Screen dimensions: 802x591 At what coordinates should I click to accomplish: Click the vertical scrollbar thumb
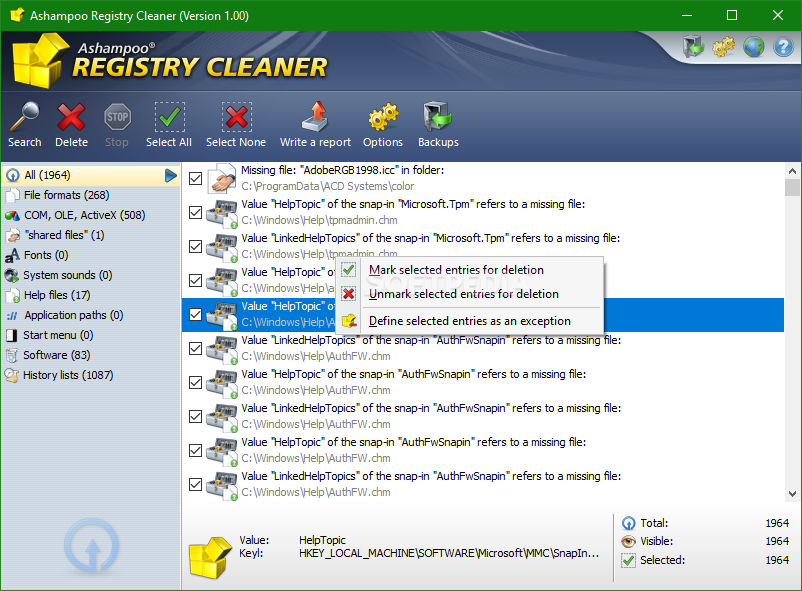click(792, 187)
